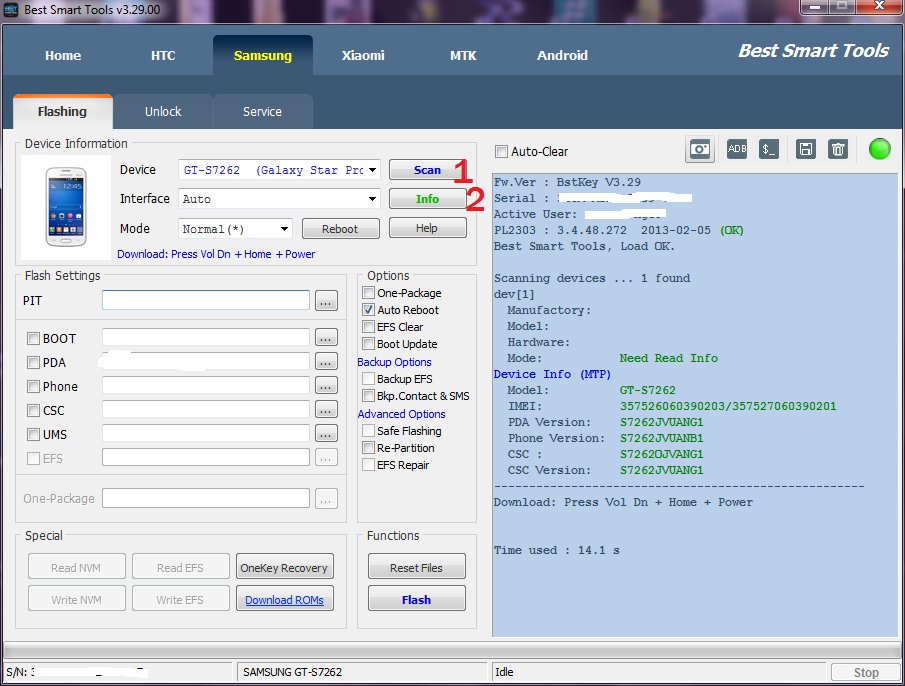Open the Download ROMs link

coord(284,600)
